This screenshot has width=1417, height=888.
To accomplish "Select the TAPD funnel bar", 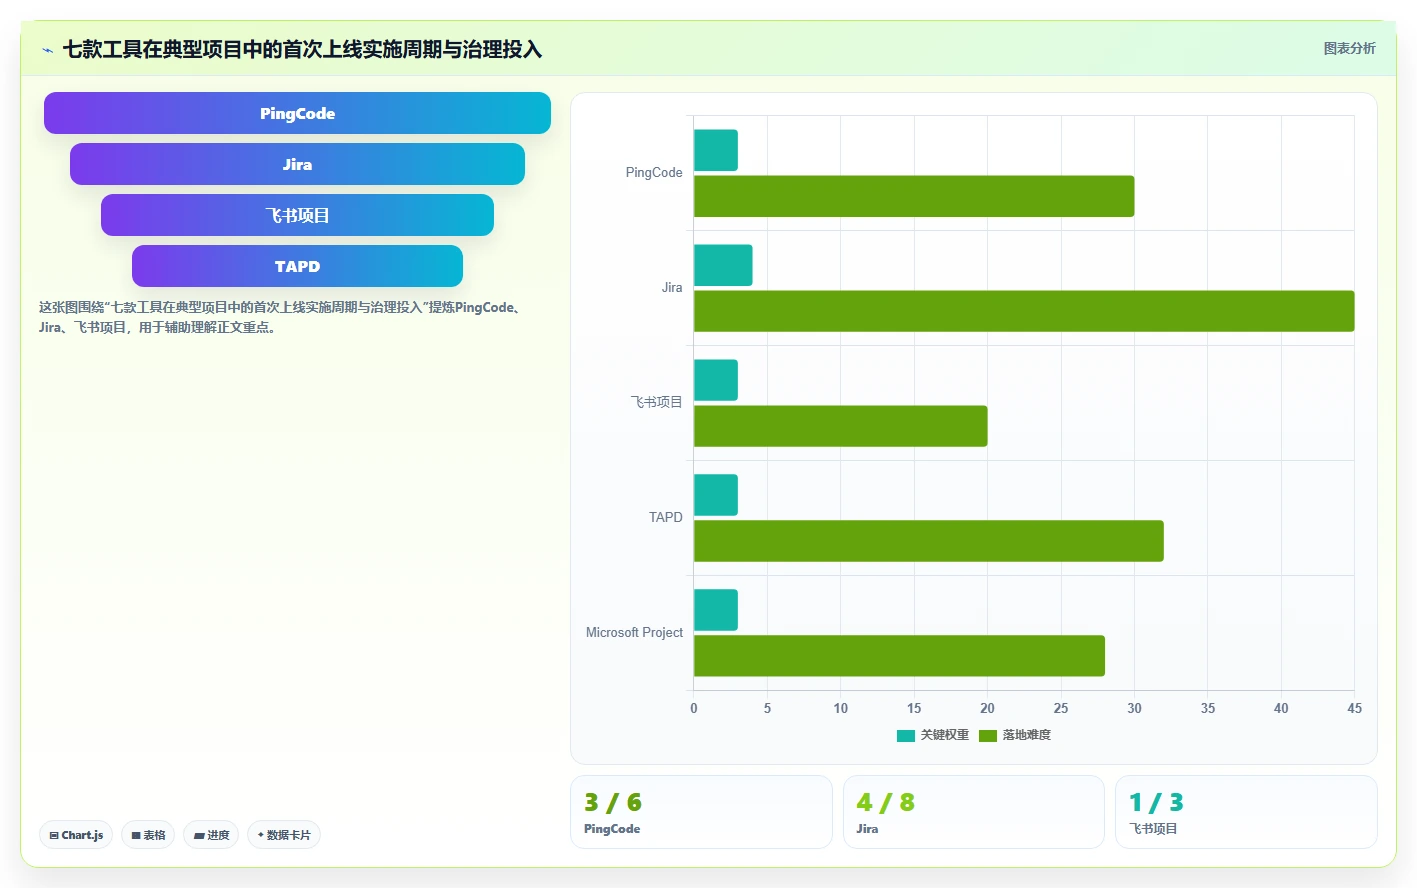I will [x=297, y=266].
